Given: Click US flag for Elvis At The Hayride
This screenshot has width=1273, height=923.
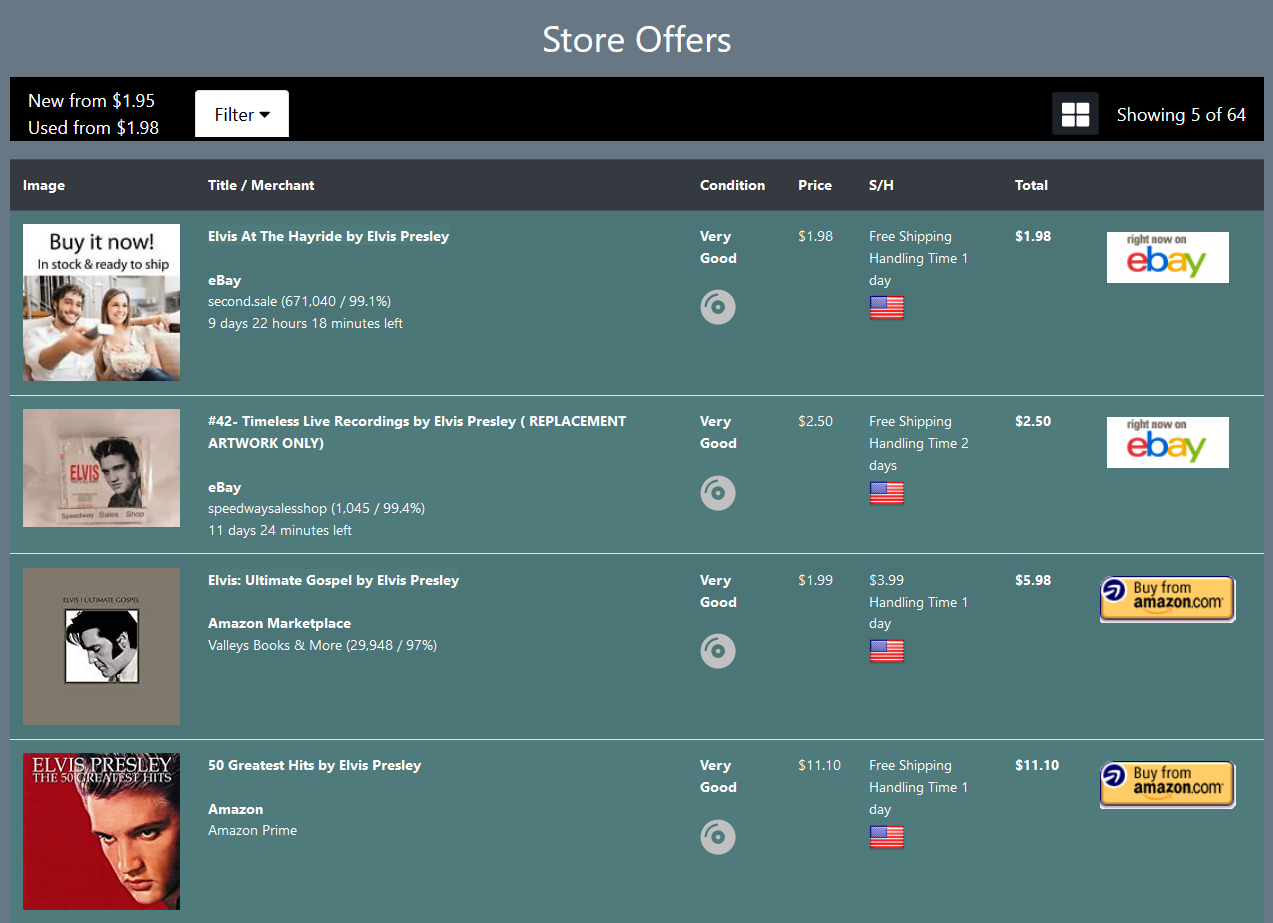Looking at the screenshot, I should coord(886,307).
